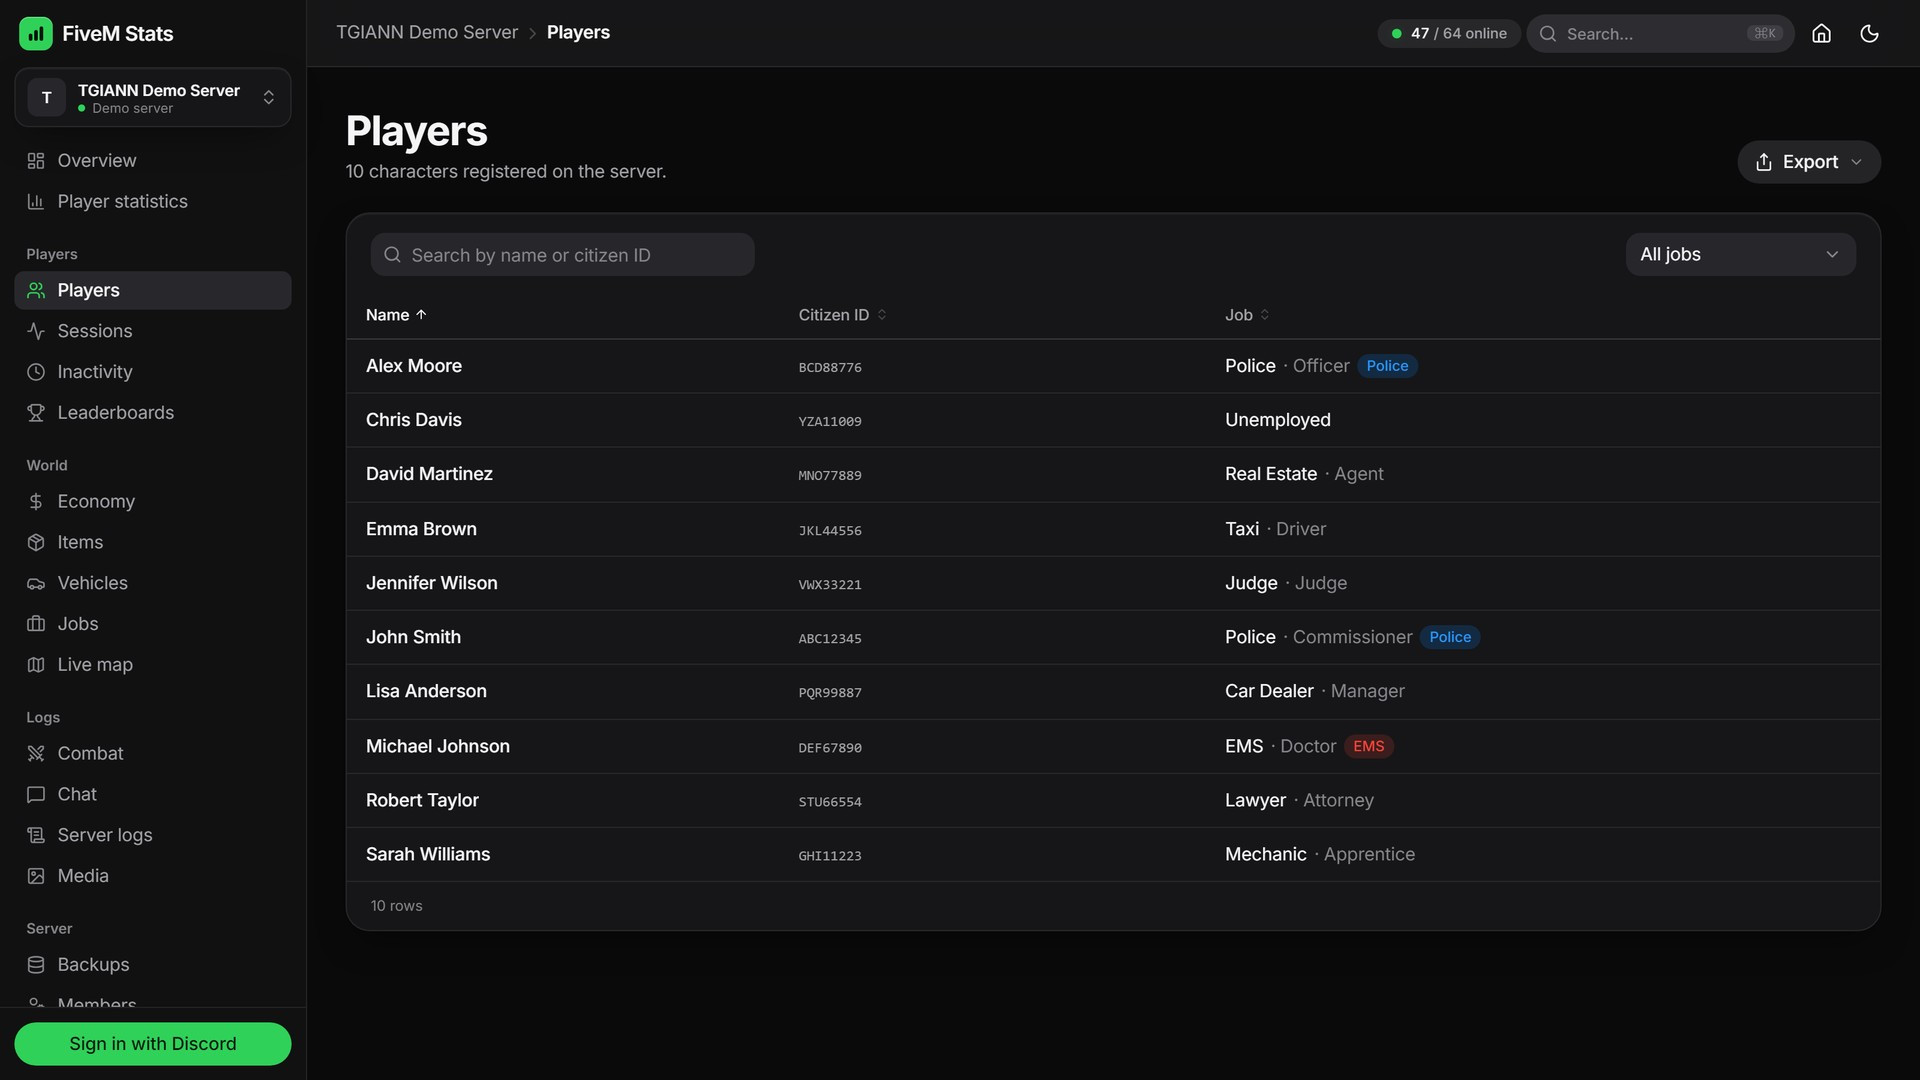The width and height of the screenshot is (1920, 1080).
Task: Click Robert Taylor's Lawyer job cell
Action: click(1299, 800)
